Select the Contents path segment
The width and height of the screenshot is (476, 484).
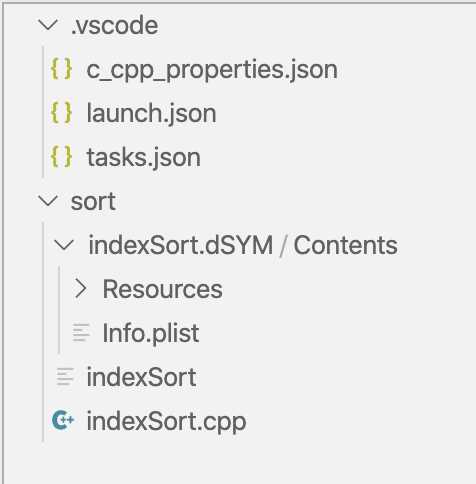pyautogui.click(x=345, y=245)
